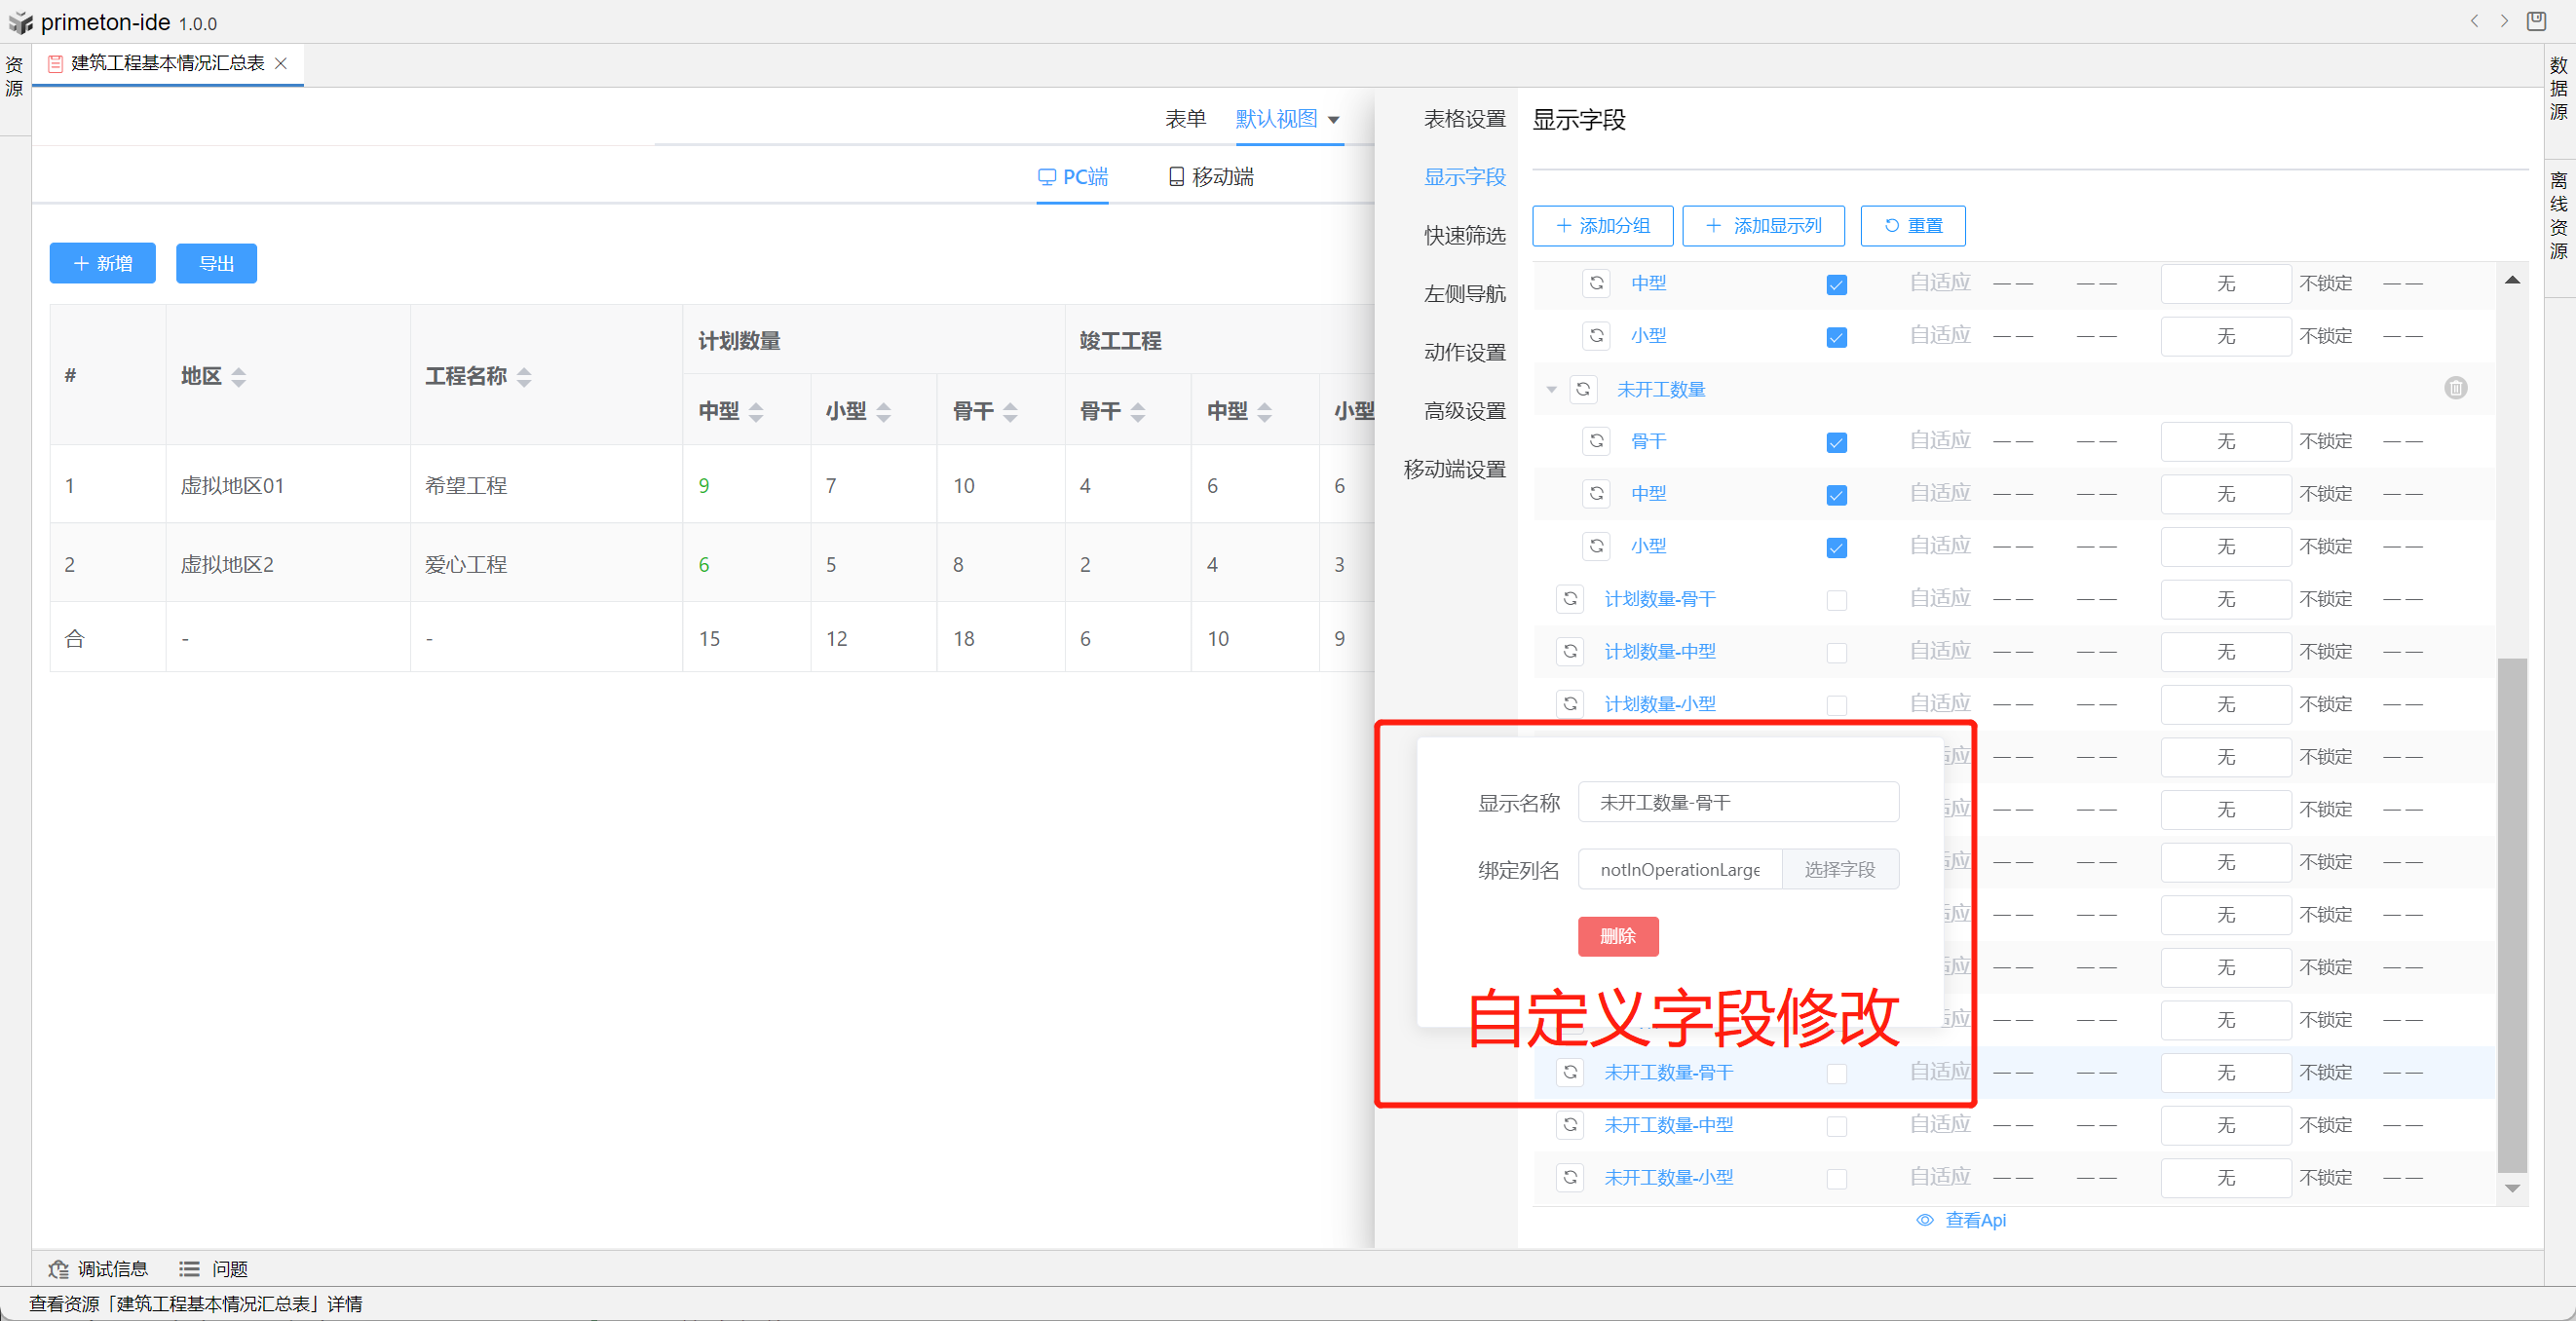
Task: Click the trash icon on 未开工数量 group
Action: [x=2455, y=388]
